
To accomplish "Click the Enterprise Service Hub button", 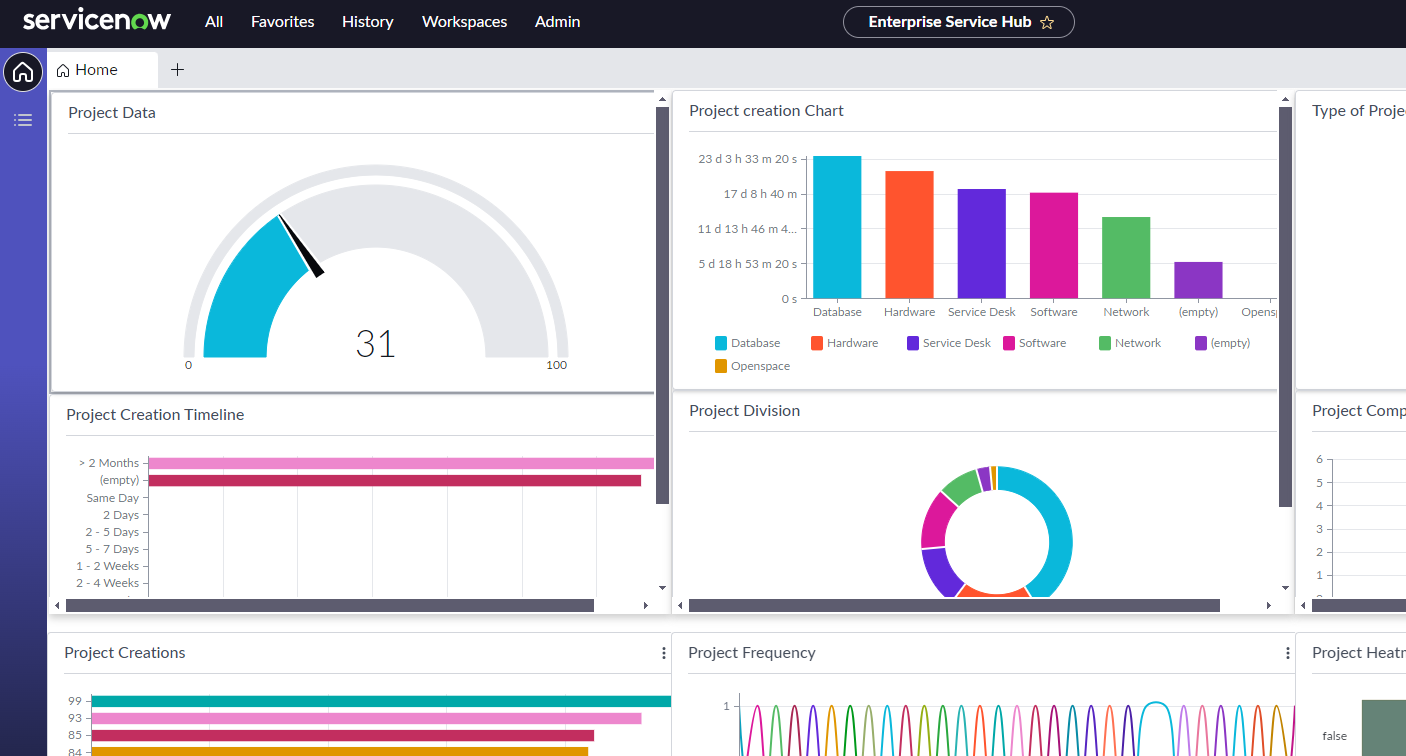I will (x=948, y=22).
